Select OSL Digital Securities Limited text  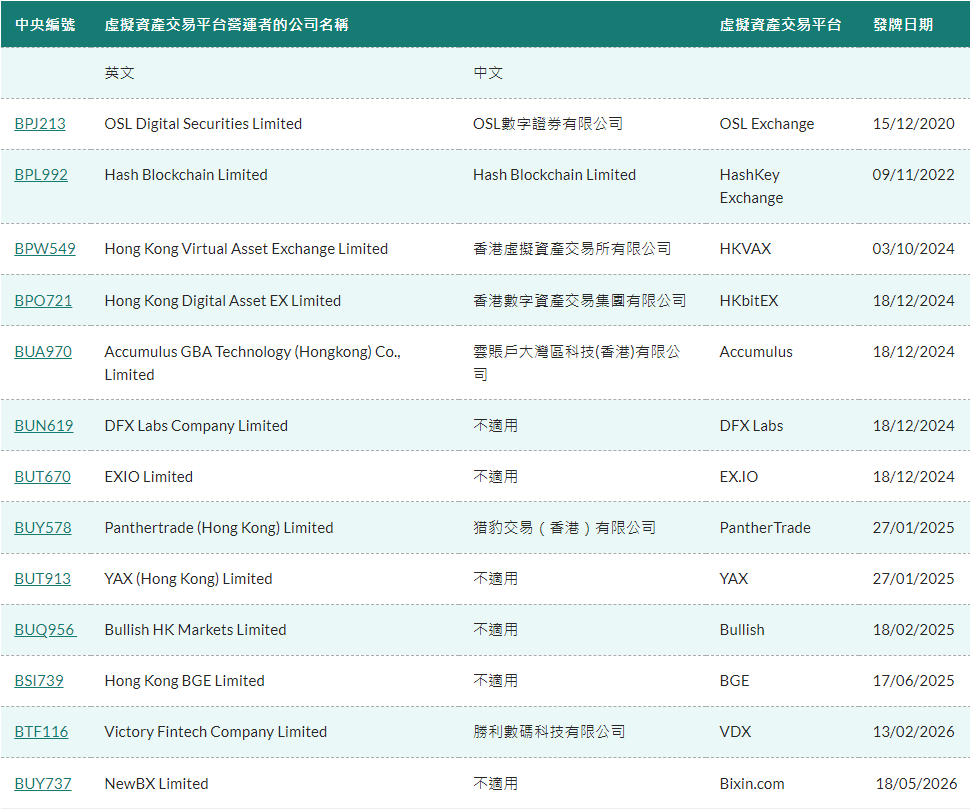(x=203, y=124)
